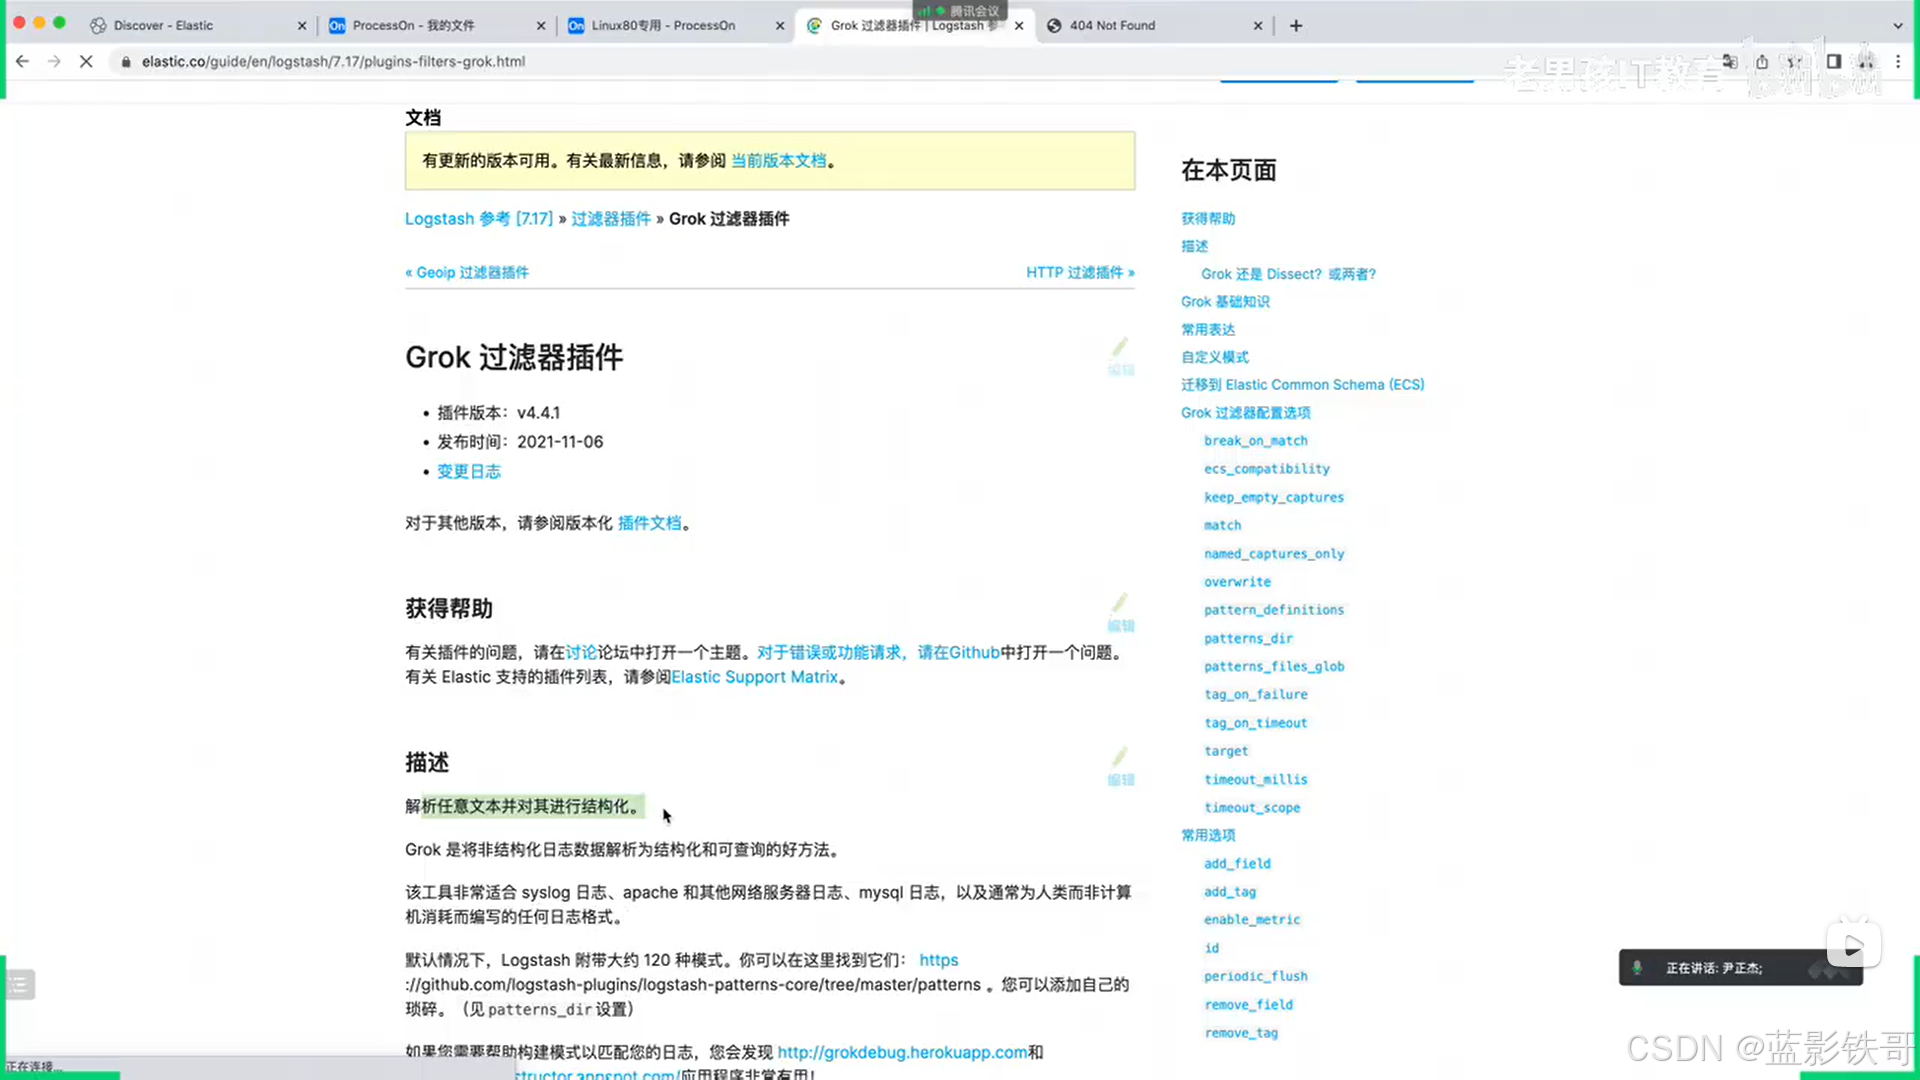Image resolution: width=1920 pixels, height=1080 pixels.
Task: Jump to ecs_compatibility option
Action: (1266, 468)
